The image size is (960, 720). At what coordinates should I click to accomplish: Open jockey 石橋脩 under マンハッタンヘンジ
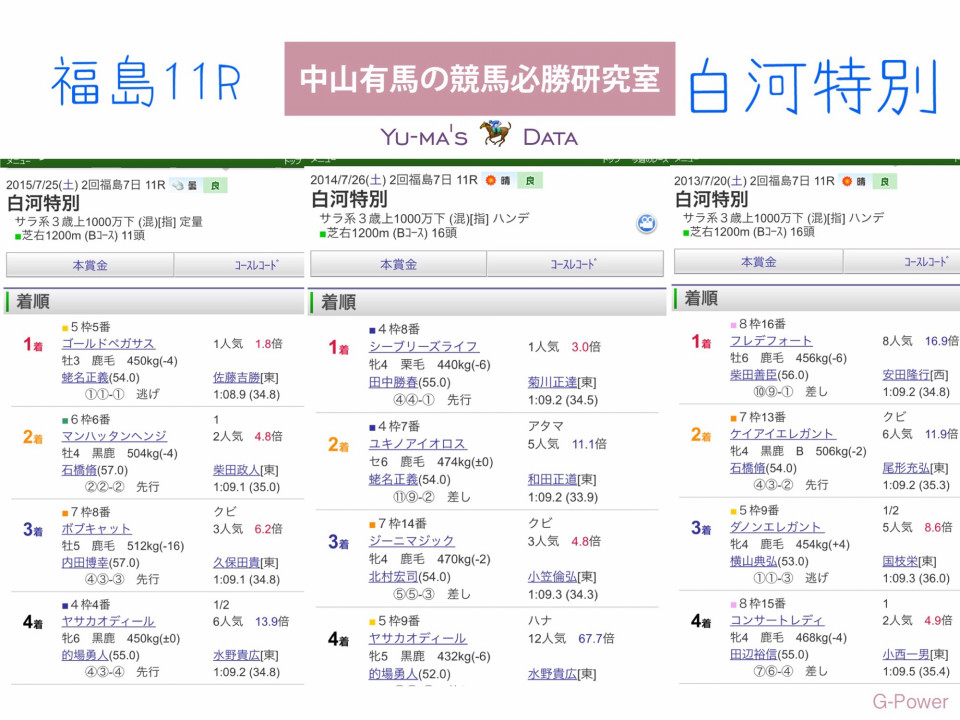(79, 470)
